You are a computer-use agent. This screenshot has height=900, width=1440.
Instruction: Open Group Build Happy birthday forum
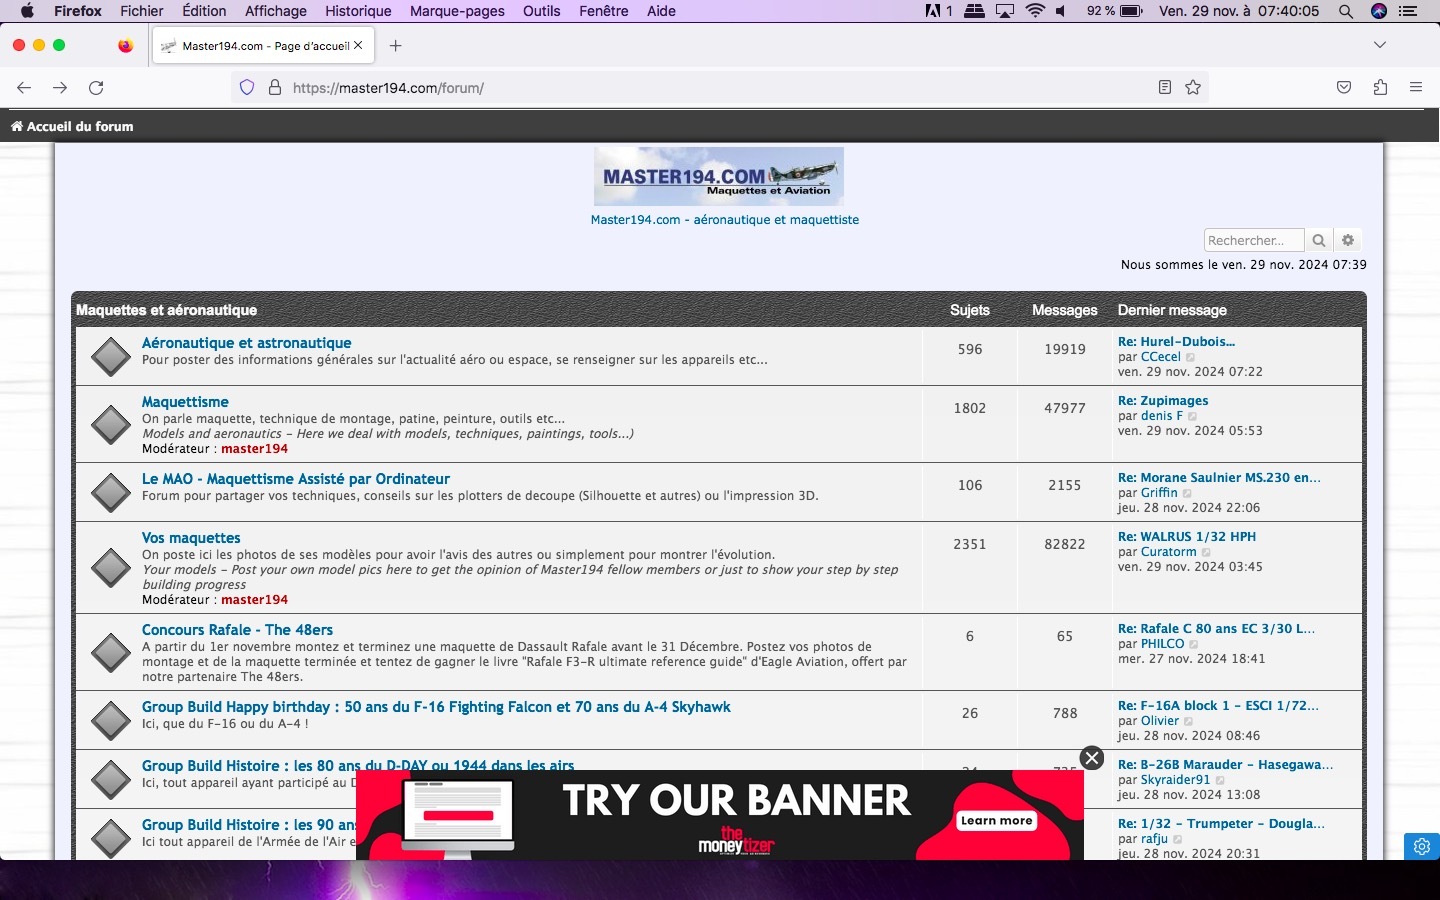pyautogui.click(x=436, y=707)
